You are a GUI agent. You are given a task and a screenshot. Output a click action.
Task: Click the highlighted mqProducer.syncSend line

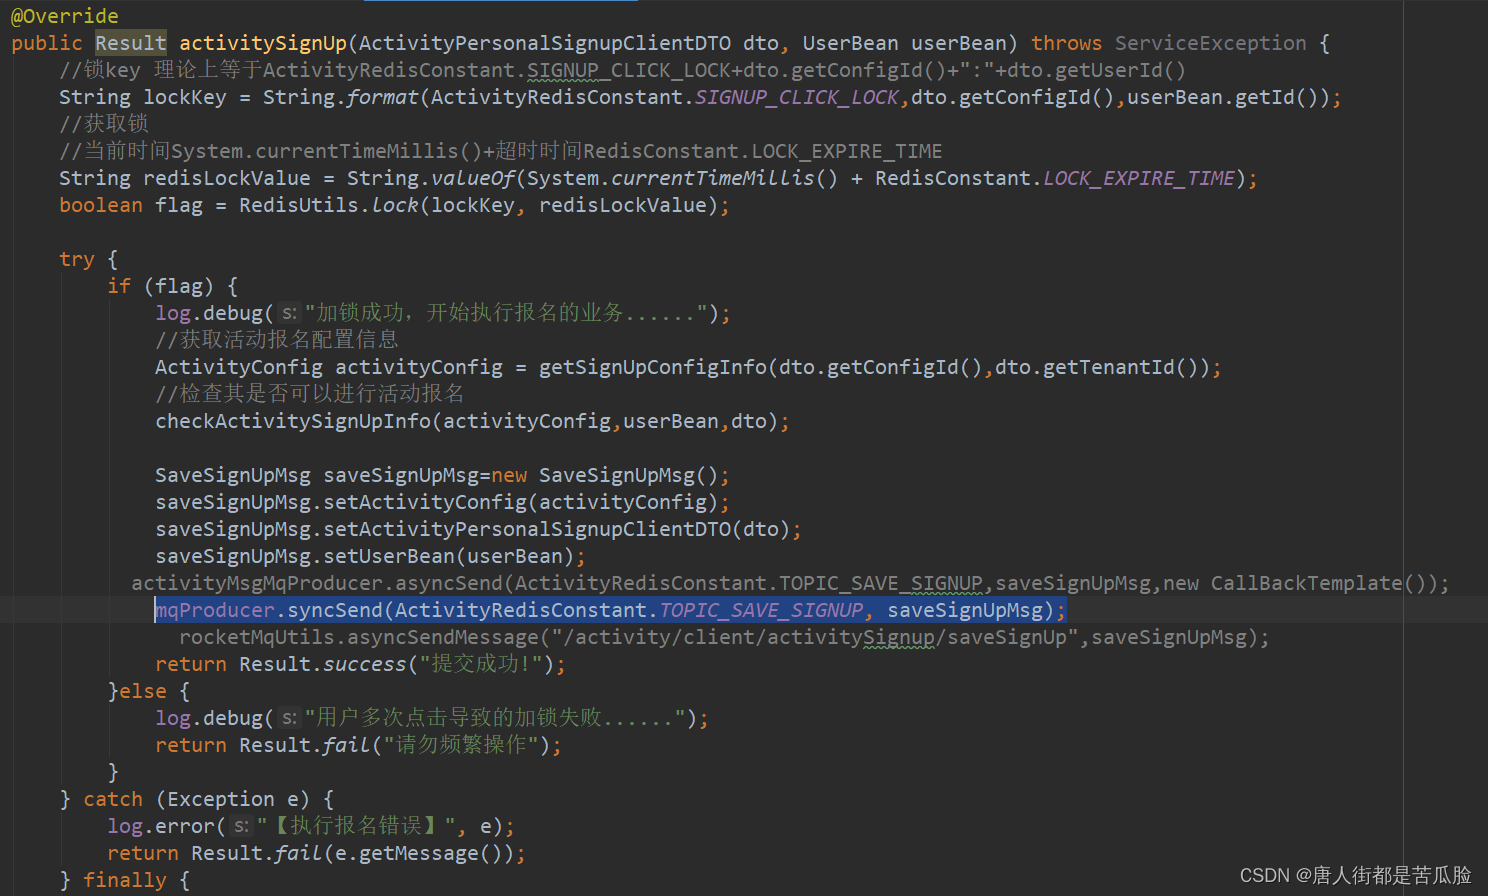click(611, 610)
